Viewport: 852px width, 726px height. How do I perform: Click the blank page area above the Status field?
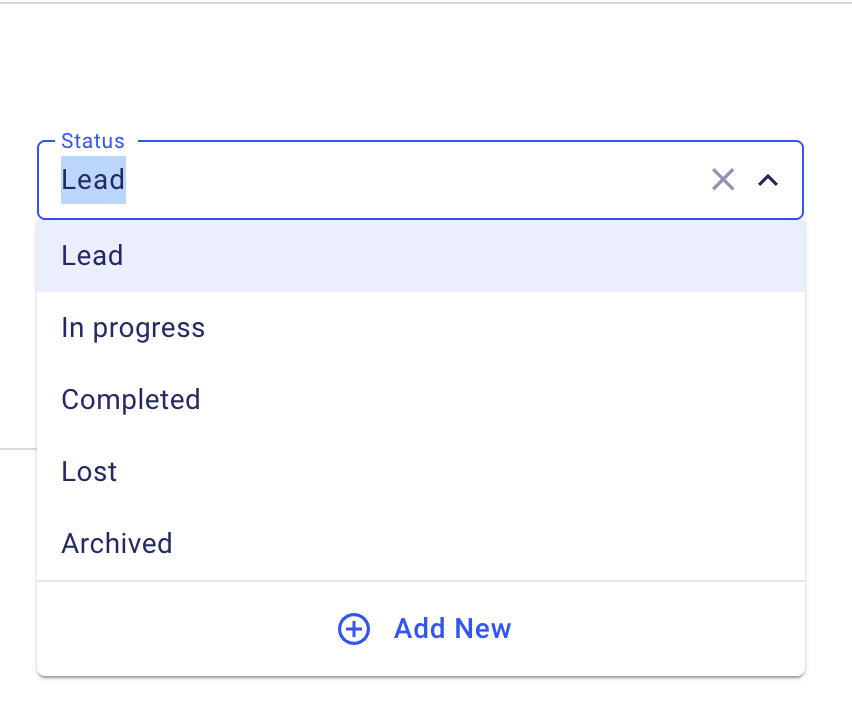pyautogui.click(x=420, y=70)
